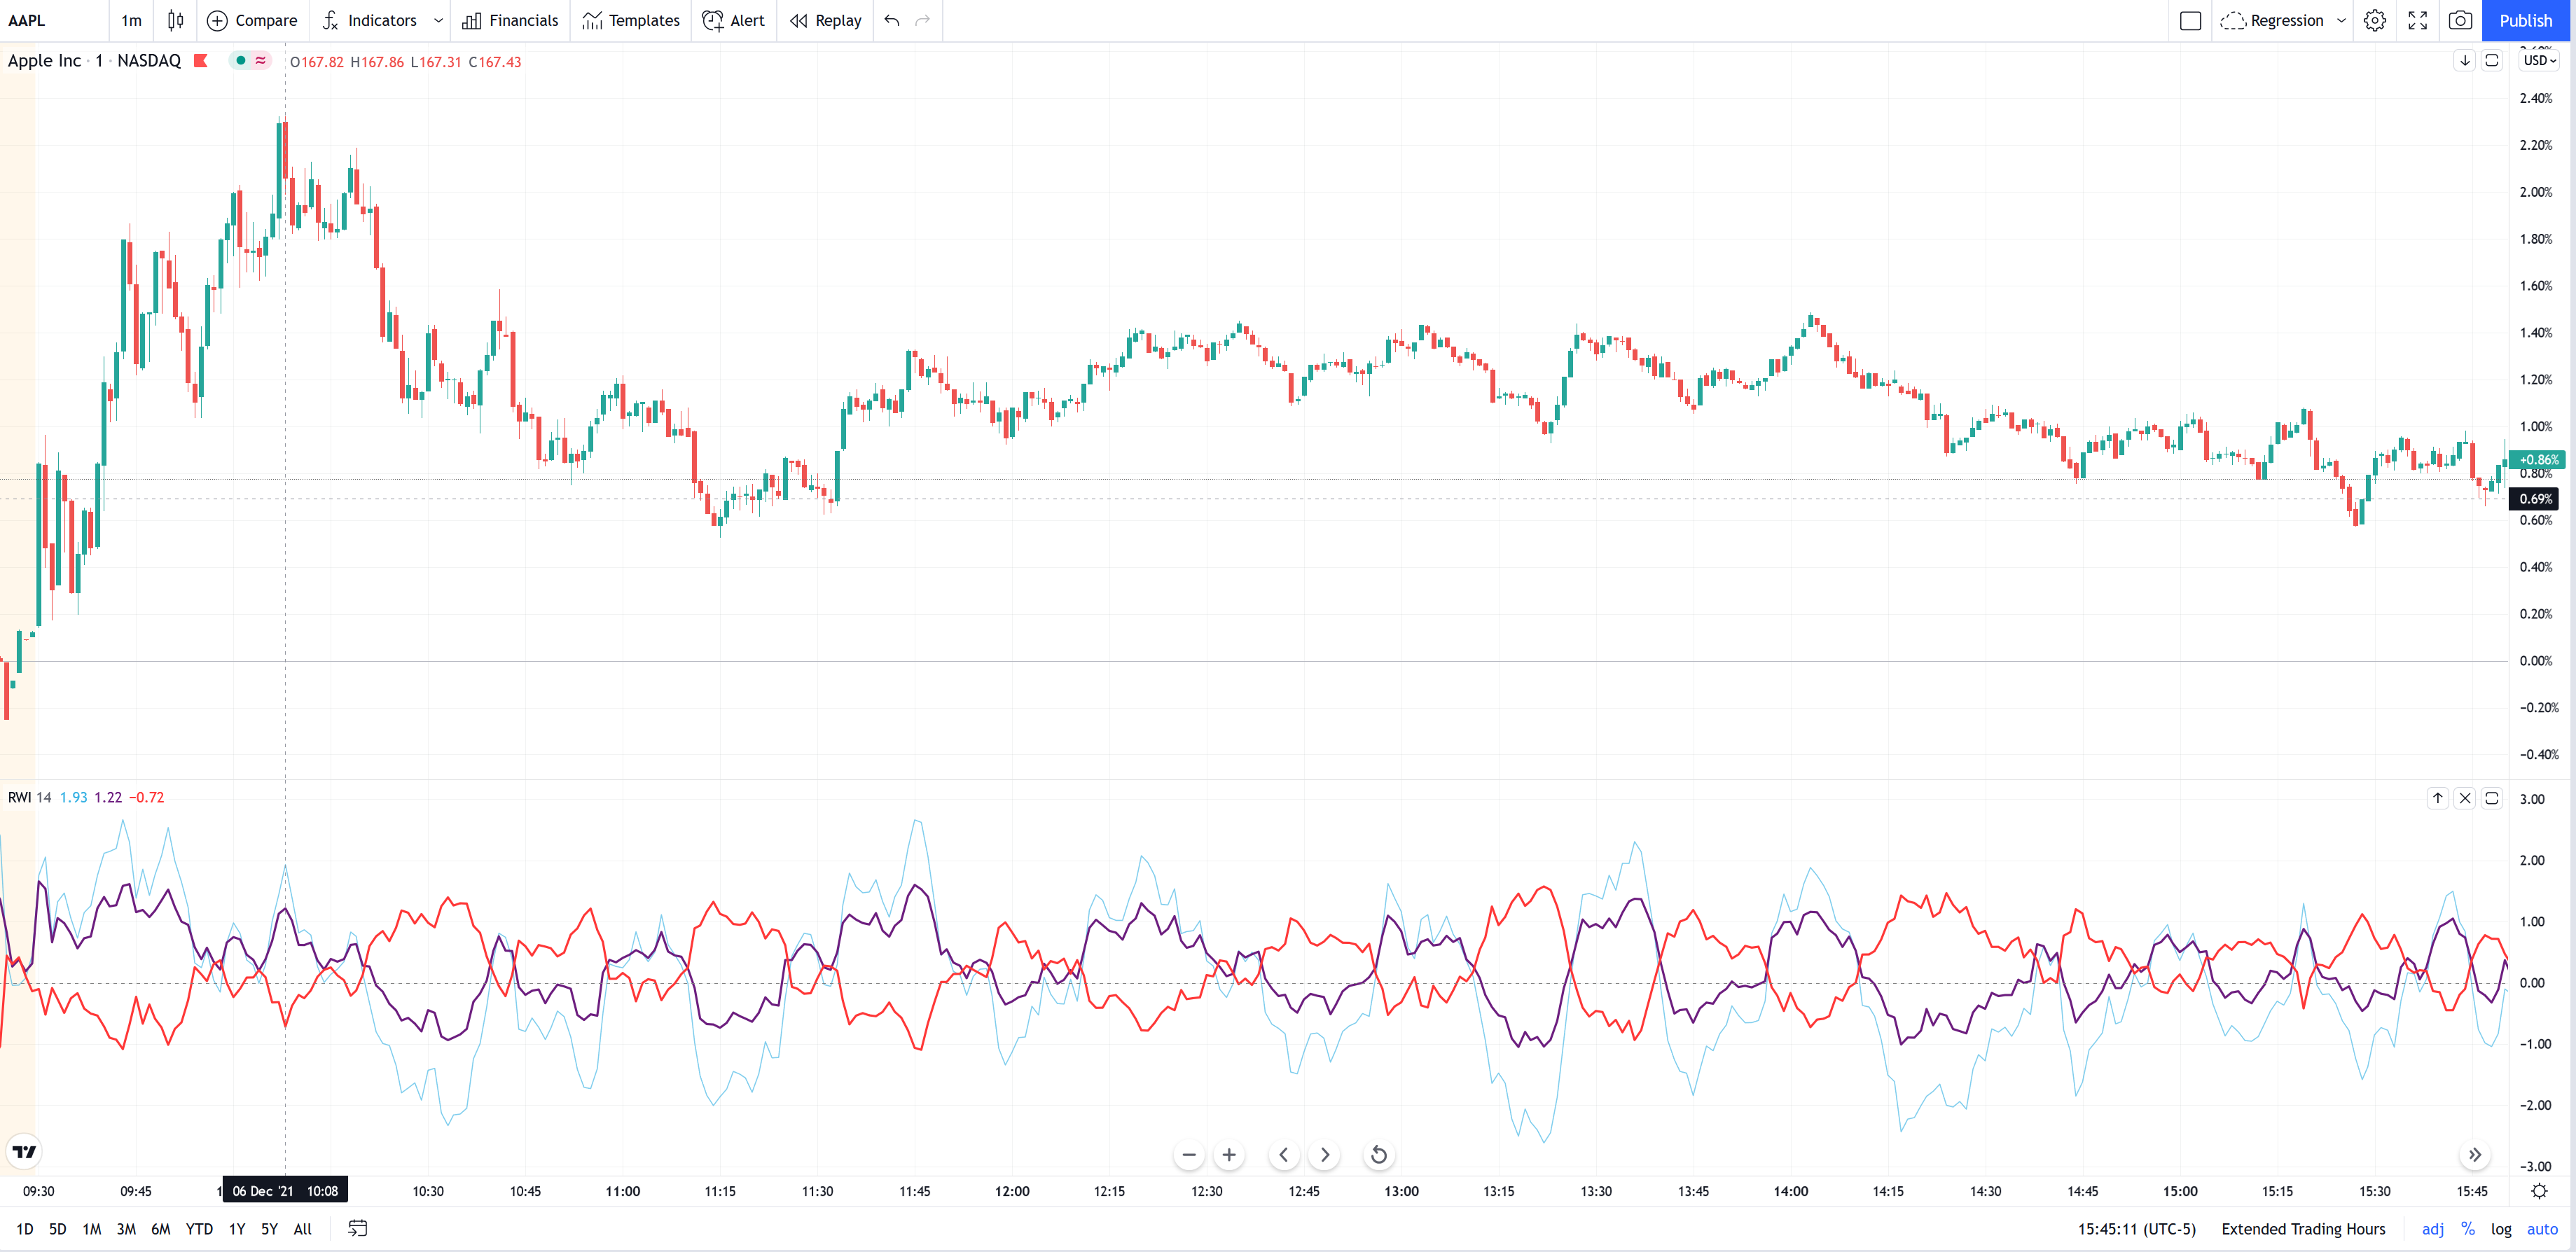Open the Regression saved layout
Screen dimensions: 2576x1252
click(2272, 20)
